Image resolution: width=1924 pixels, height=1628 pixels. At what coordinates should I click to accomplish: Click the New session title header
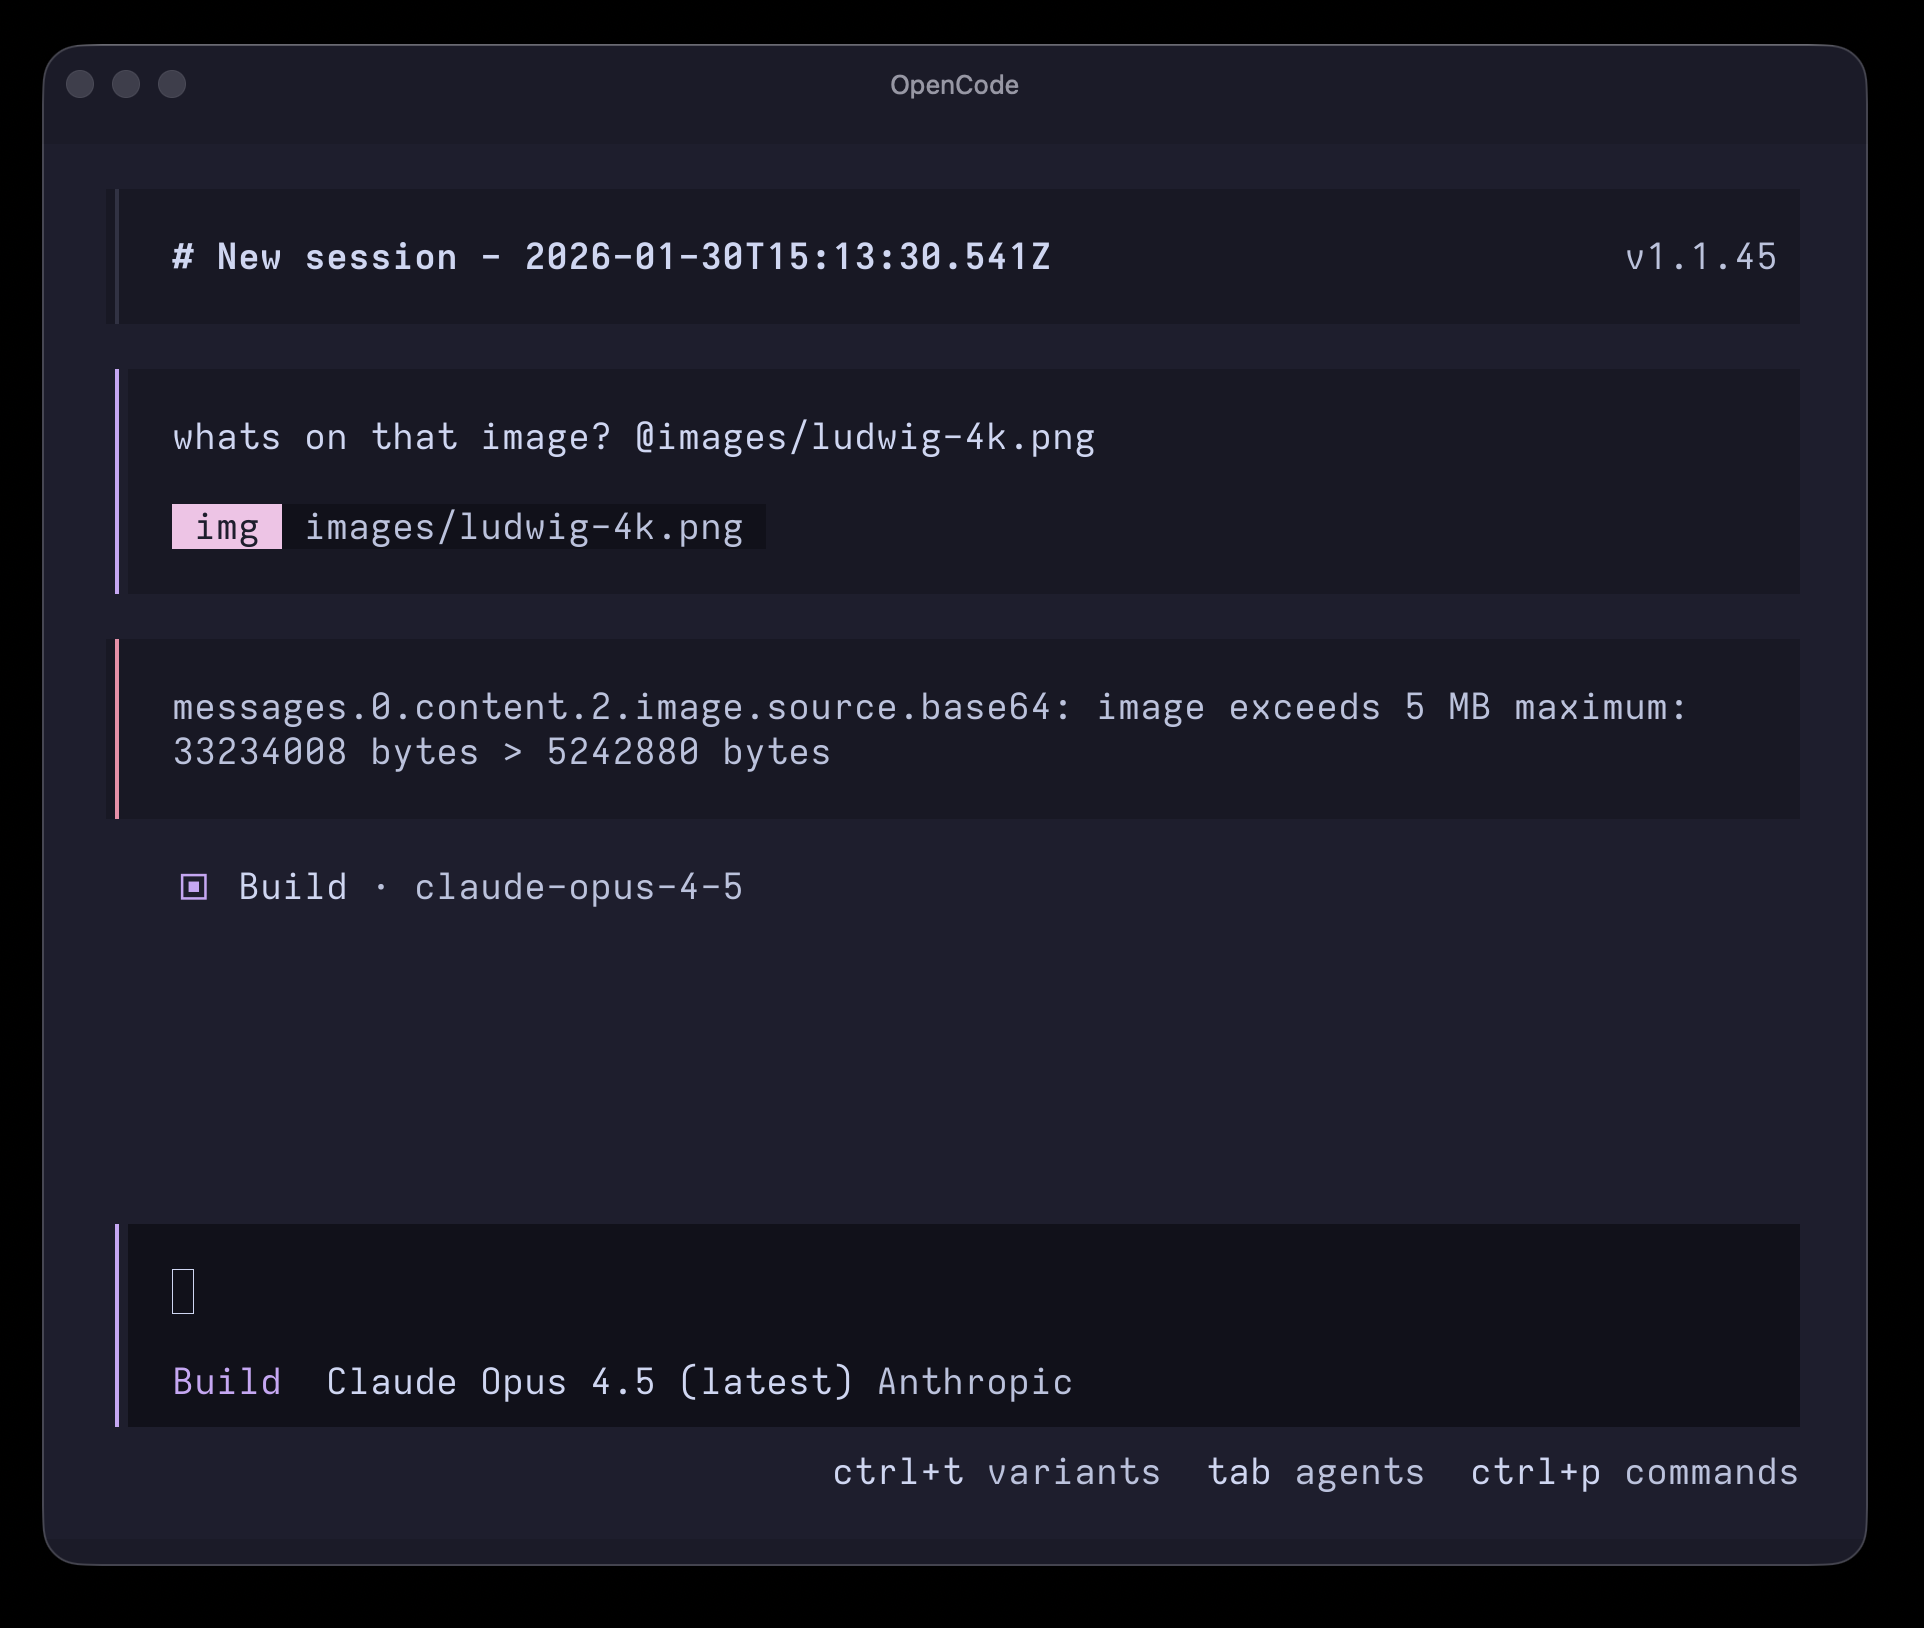pos(611,257)
